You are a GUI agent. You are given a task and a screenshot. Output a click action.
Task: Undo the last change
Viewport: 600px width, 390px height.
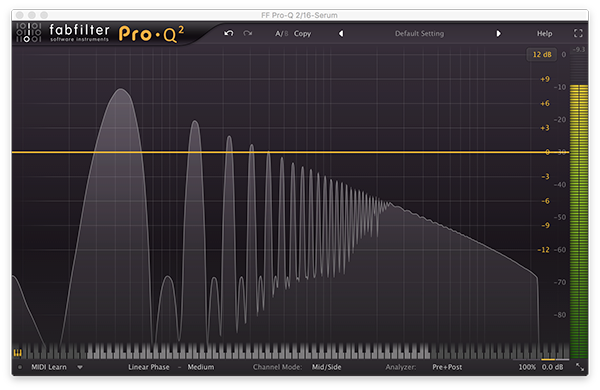228,33
